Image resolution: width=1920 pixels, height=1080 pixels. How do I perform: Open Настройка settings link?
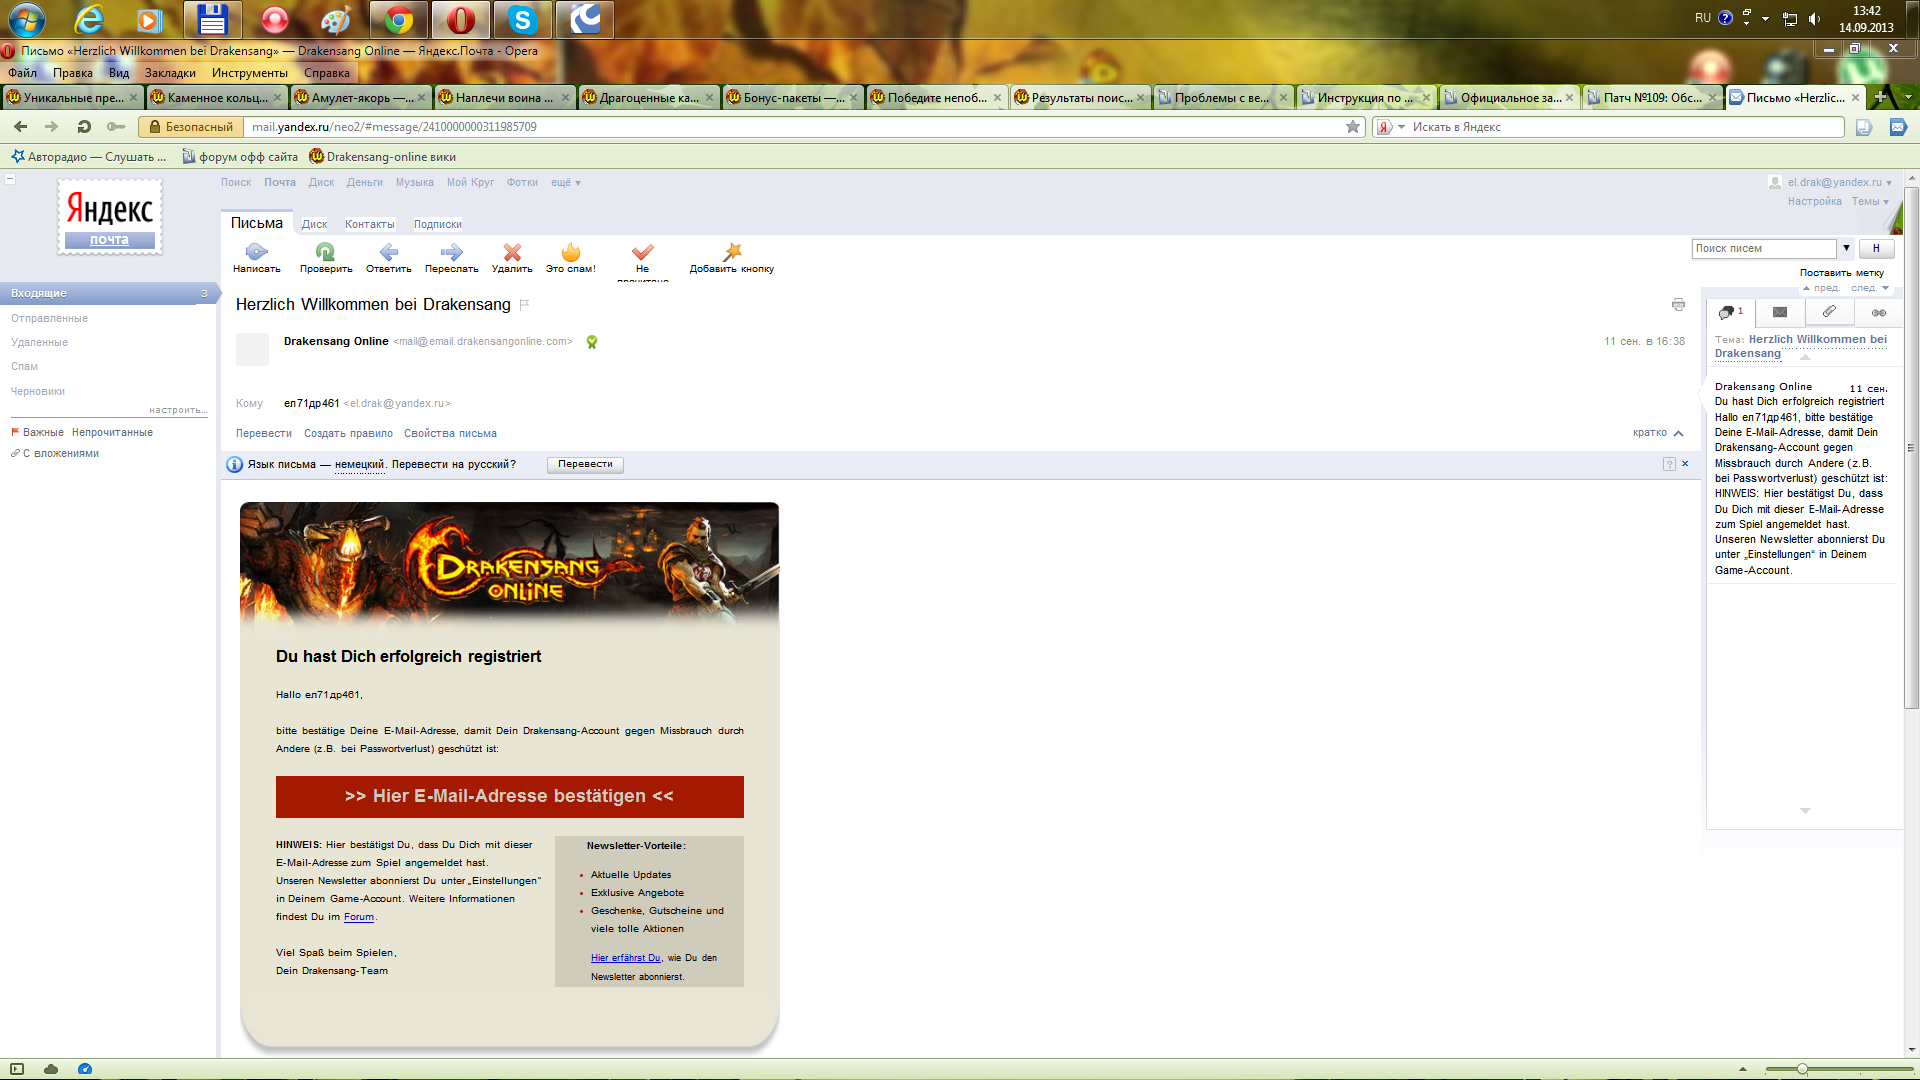tap(1815, 202)
